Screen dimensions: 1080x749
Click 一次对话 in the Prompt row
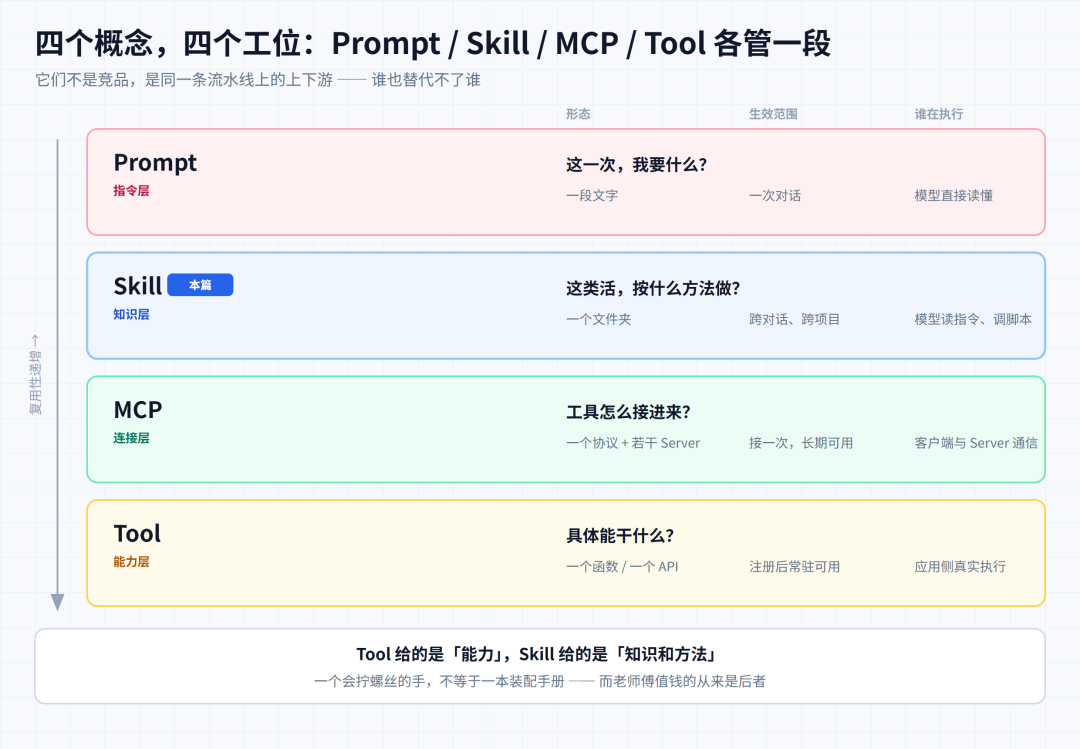(x=776, y=196)
